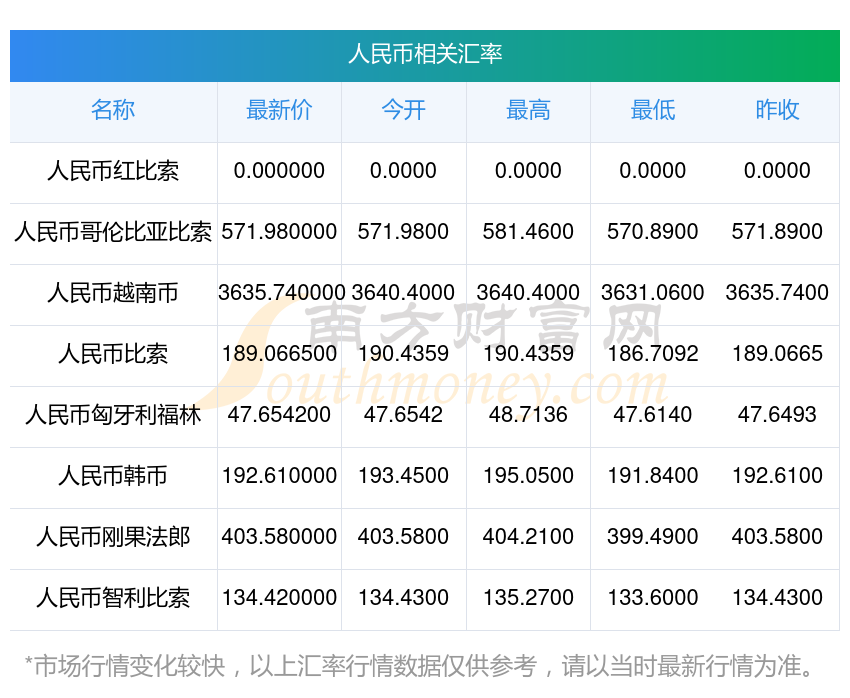Click latest price 134.420000

tap(279, 598)
